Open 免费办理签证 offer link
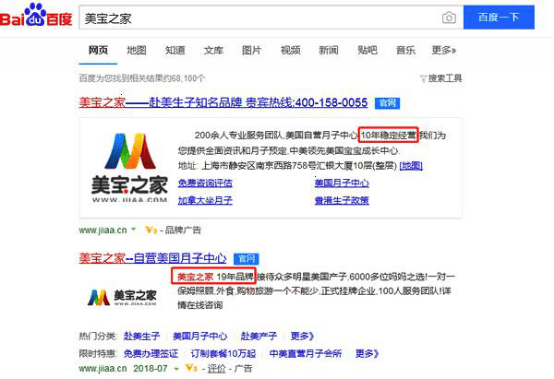The width and height of the screenshot is (554, 379). [151, 354]
